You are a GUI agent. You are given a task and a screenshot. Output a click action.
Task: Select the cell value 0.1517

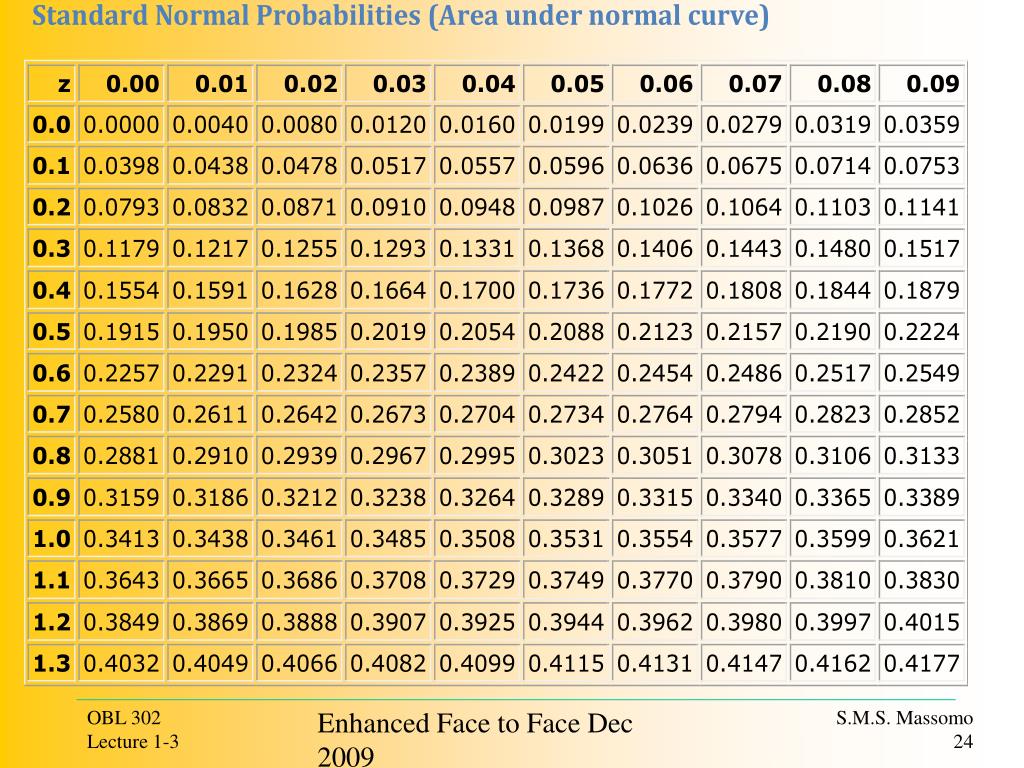coord(921,249)
